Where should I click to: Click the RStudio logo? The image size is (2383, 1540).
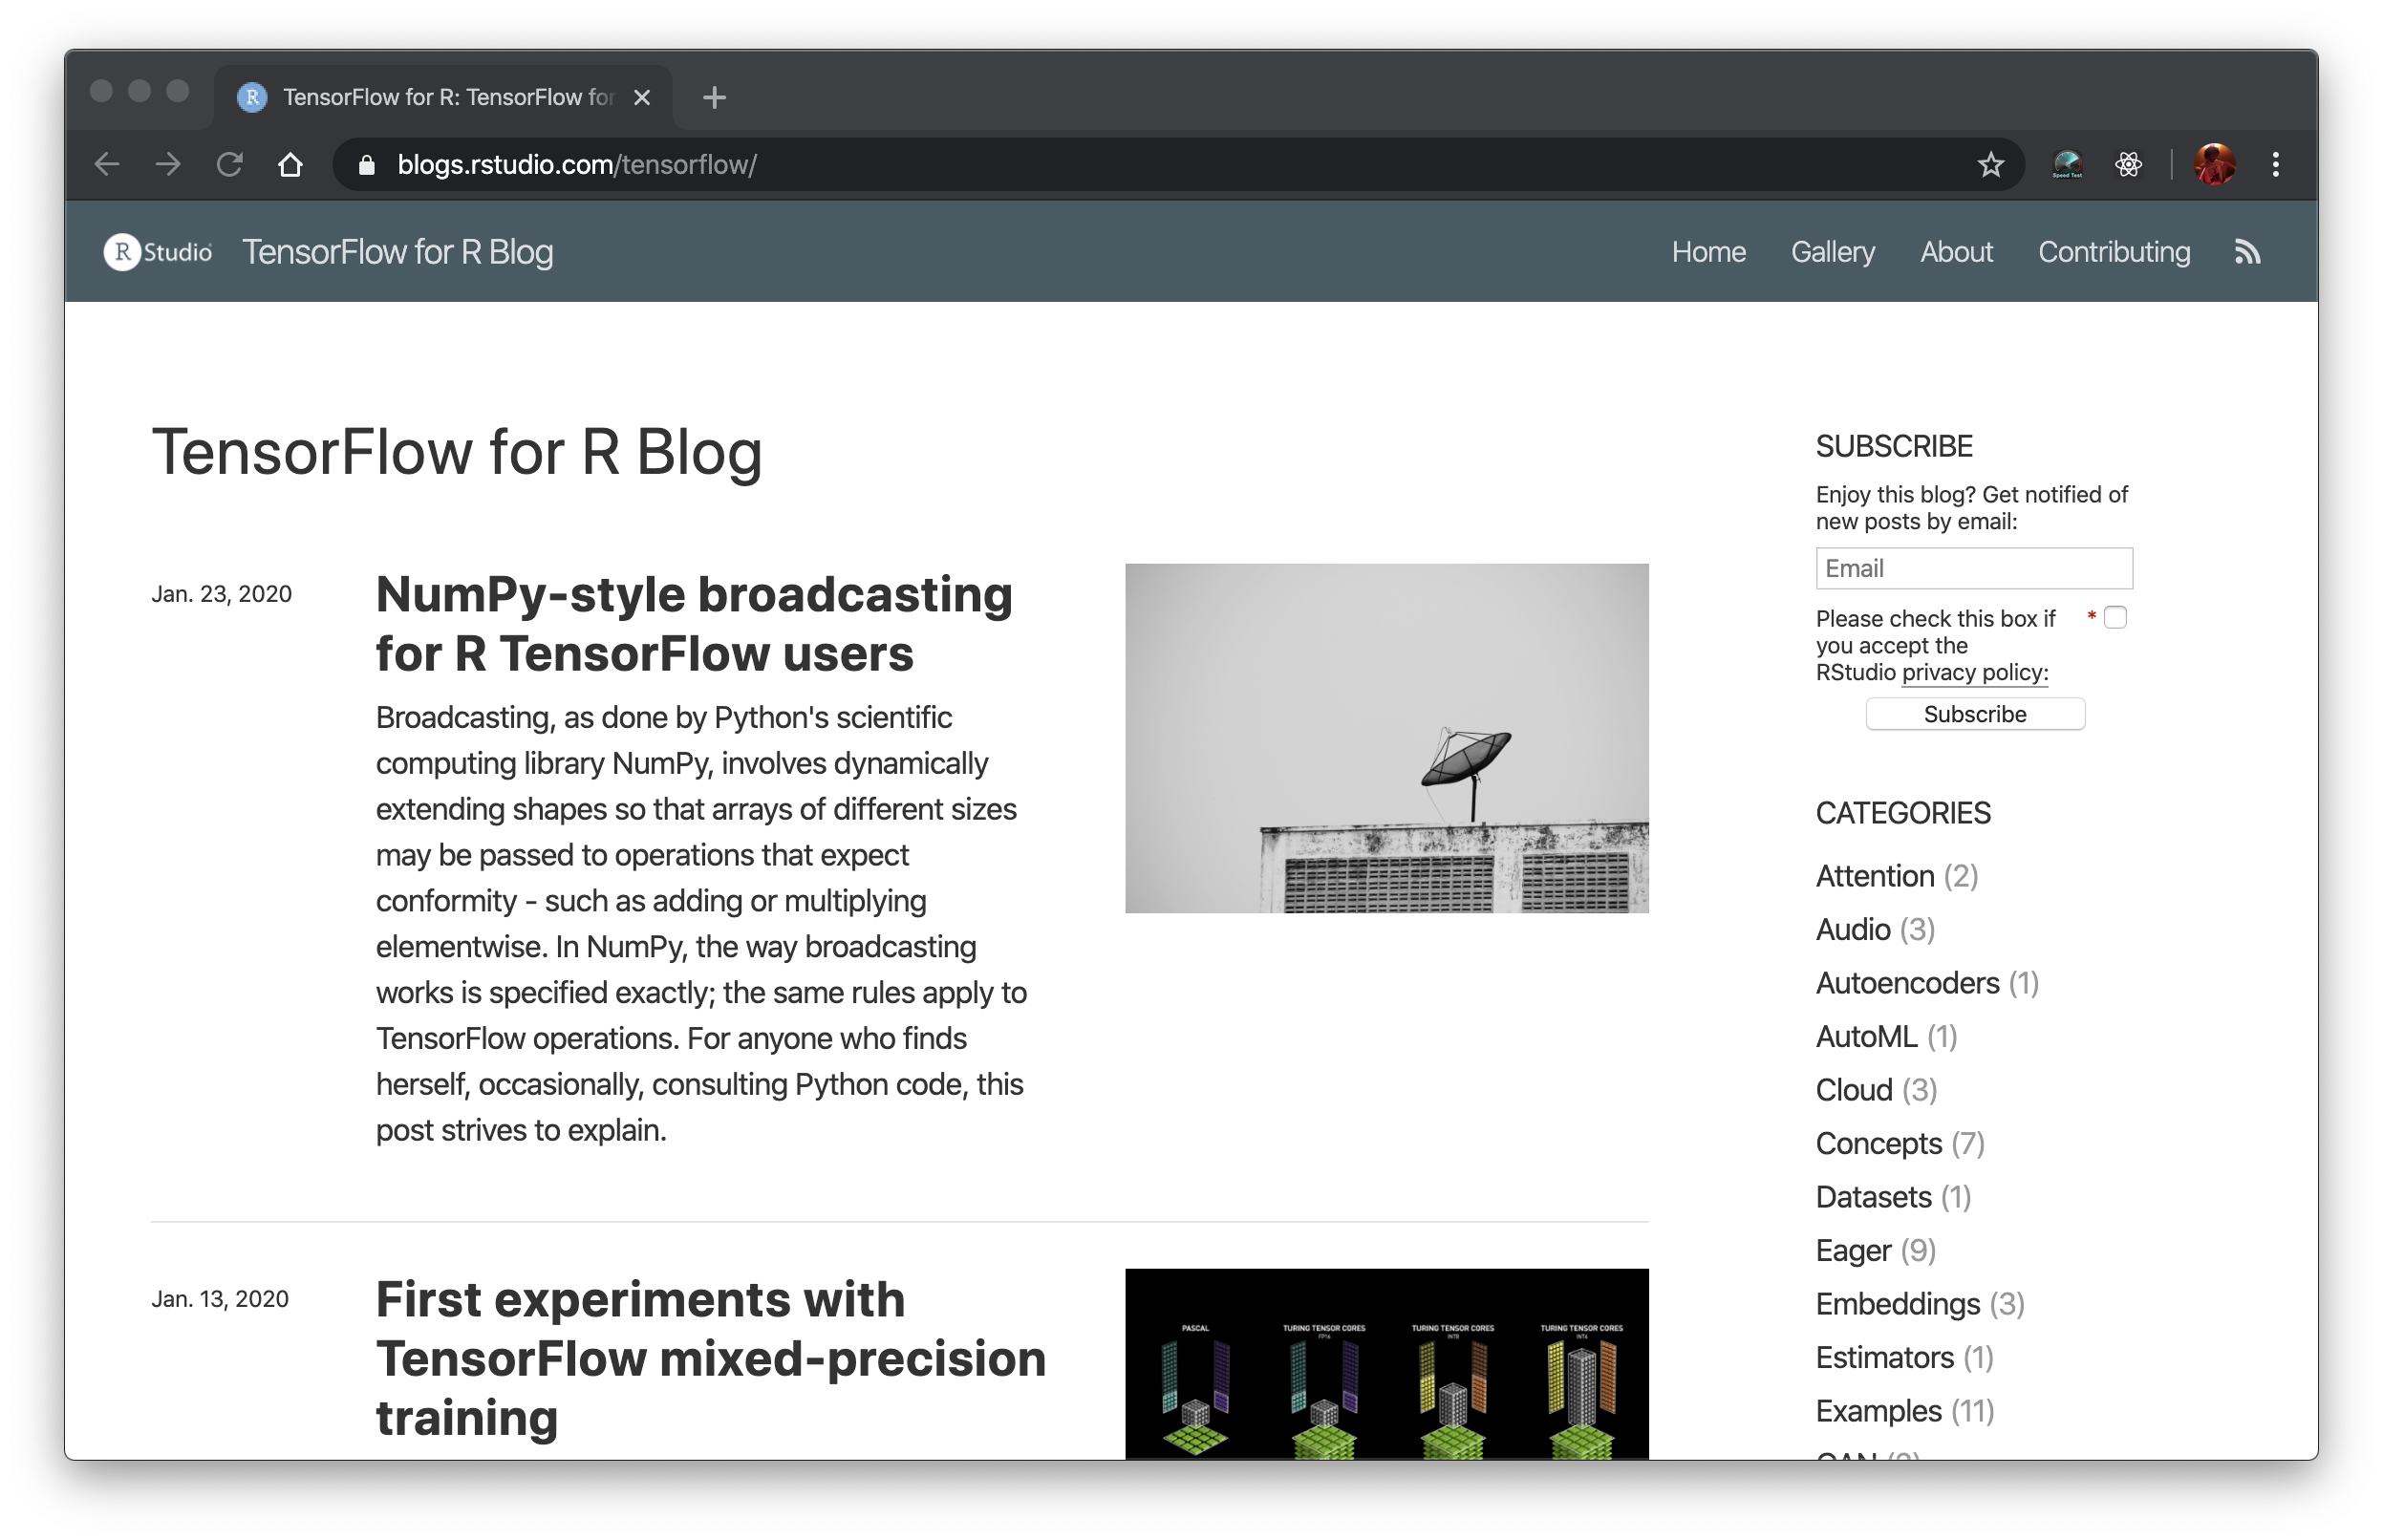click(x=158, y=252)
